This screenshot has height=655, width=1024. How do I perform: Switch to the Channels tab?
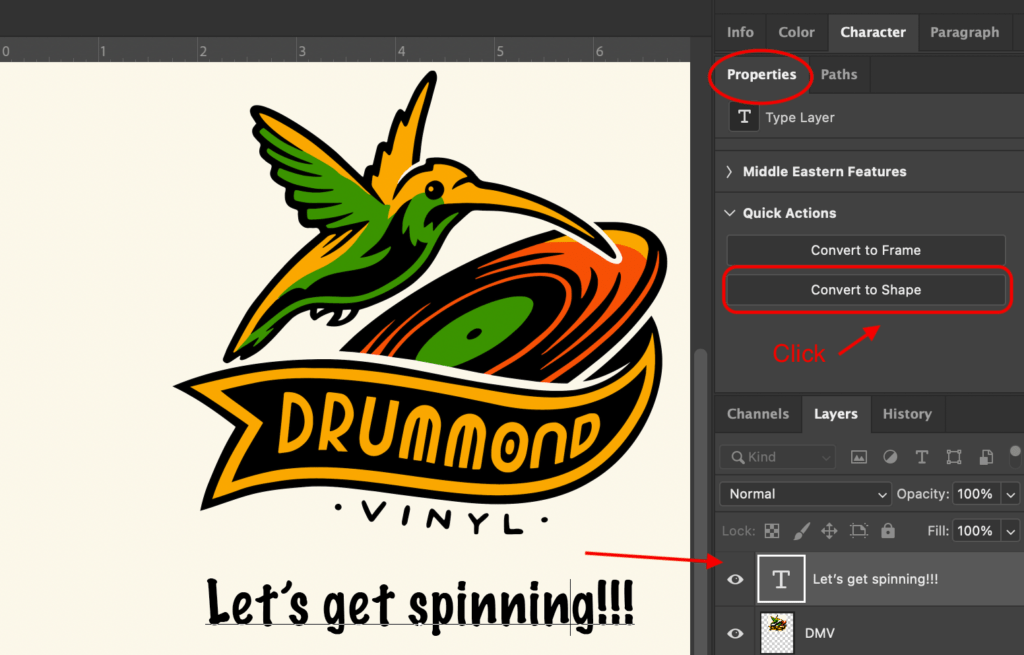click(x=757, y=414)
